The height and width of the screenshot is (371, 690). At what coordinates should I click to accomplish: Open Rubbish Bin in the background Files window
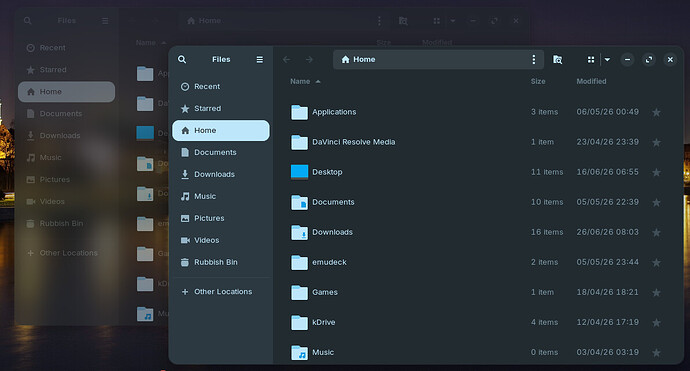pos(66,224)
